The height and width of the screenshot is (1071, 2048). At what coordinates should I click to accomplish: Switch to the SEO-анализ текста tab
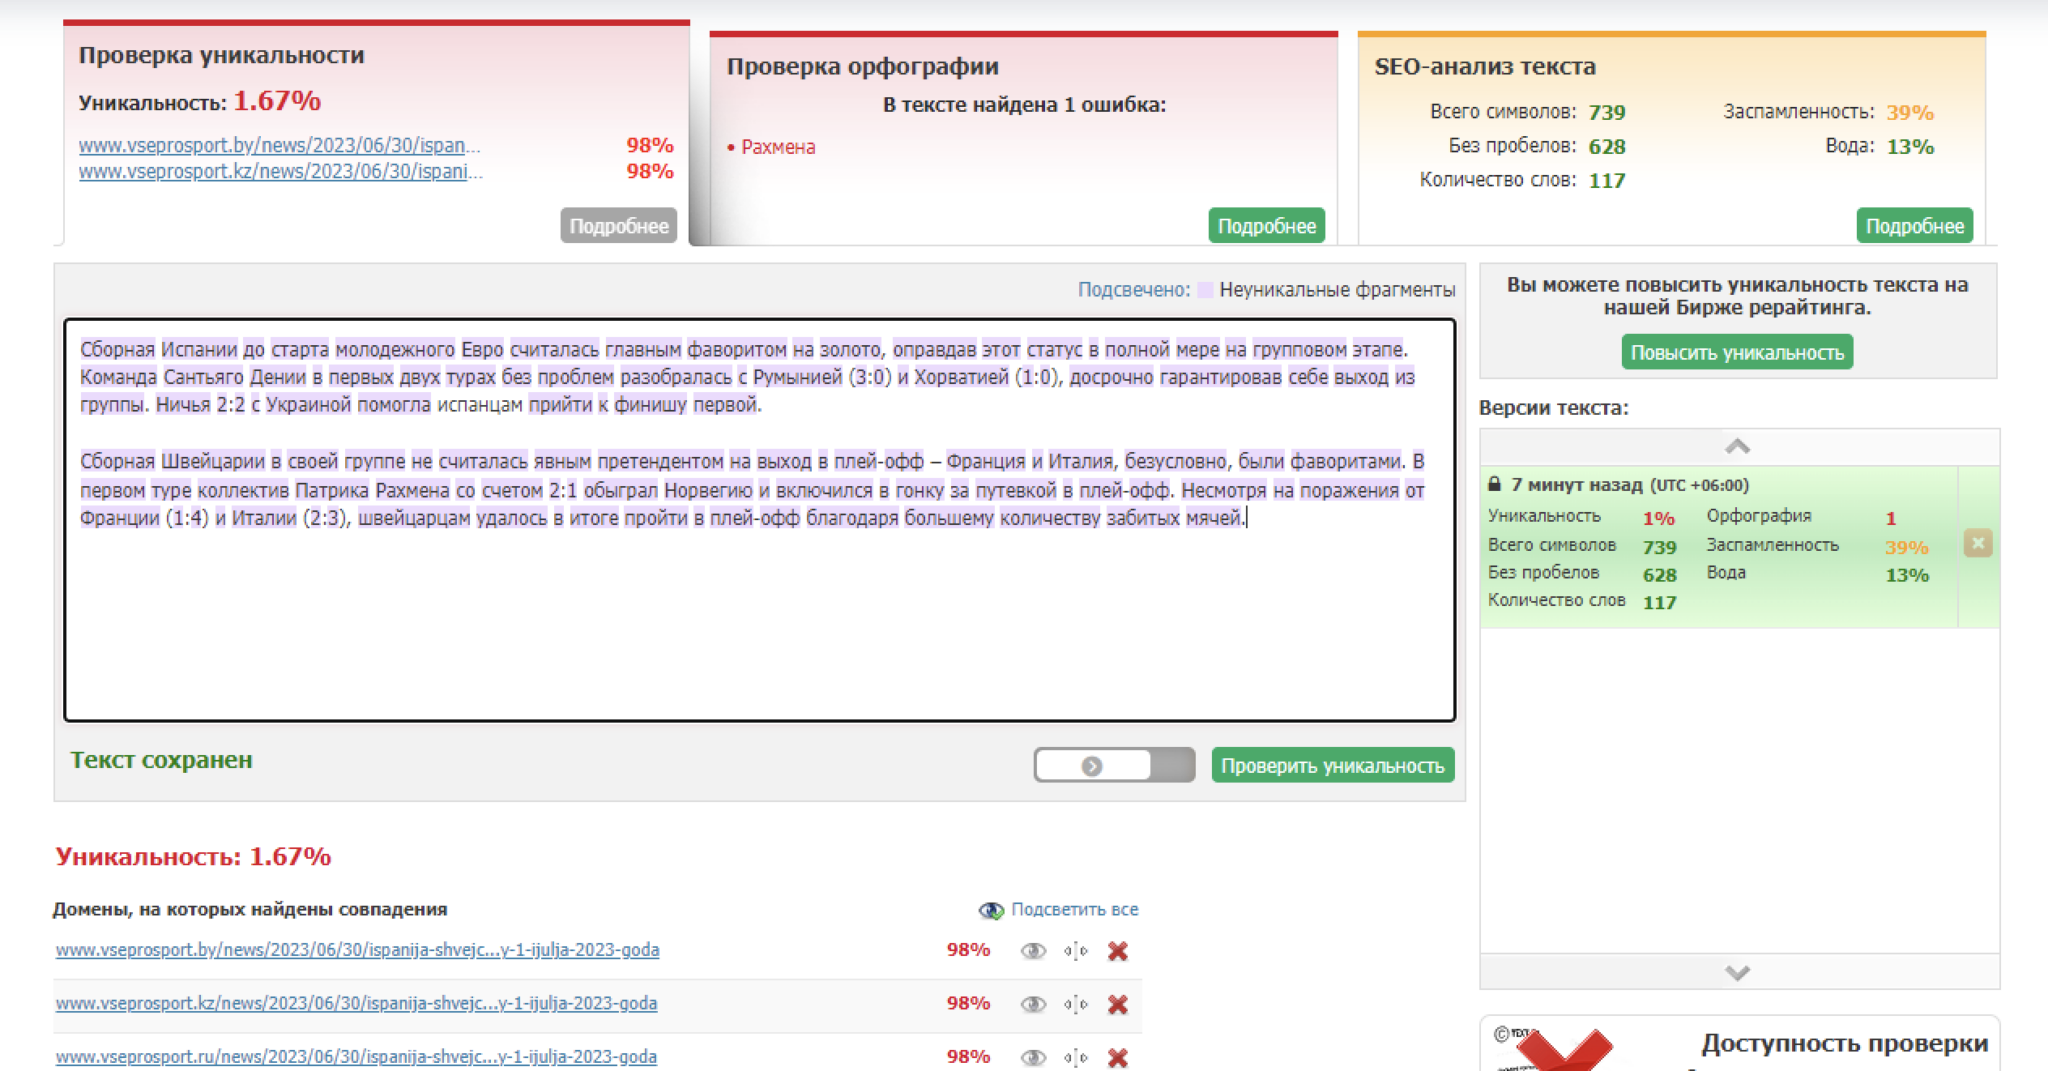[x=1484, y=67]
